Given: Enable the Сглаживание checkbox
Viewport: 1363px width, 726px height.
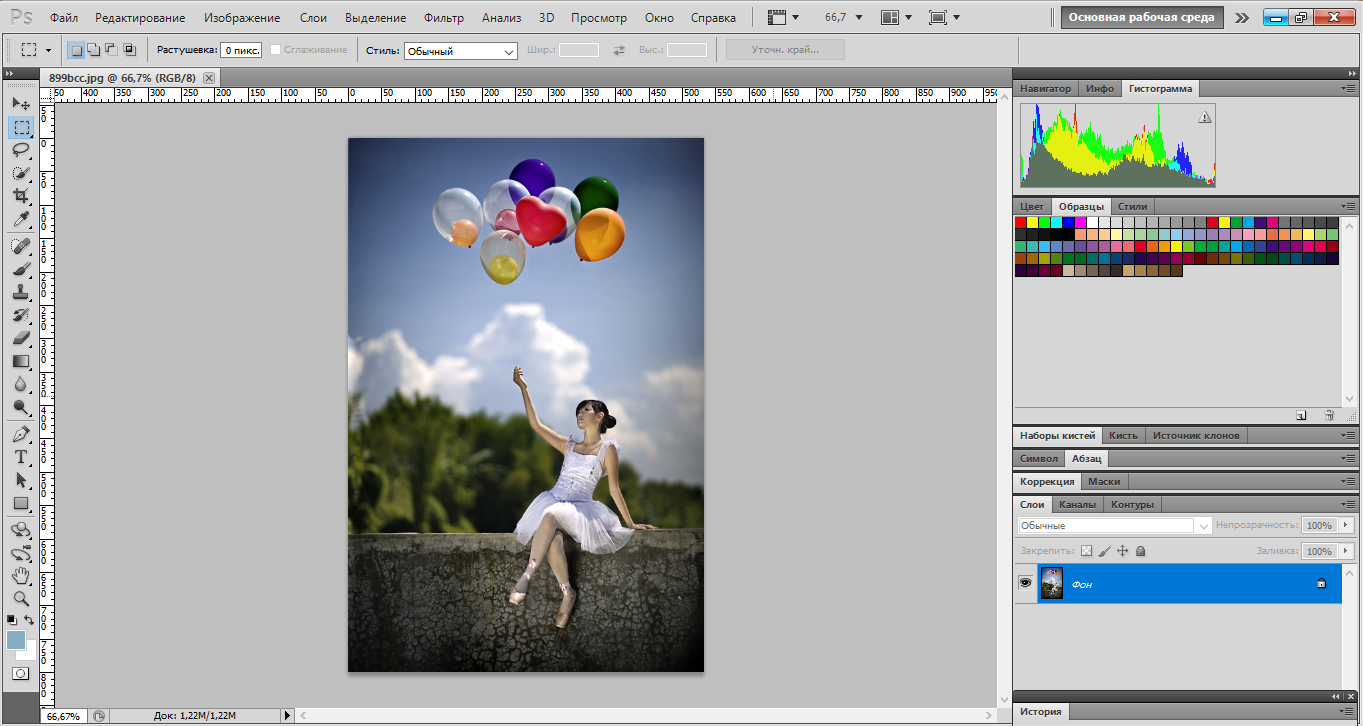Looking at the screenshot, I should [276, 50].
